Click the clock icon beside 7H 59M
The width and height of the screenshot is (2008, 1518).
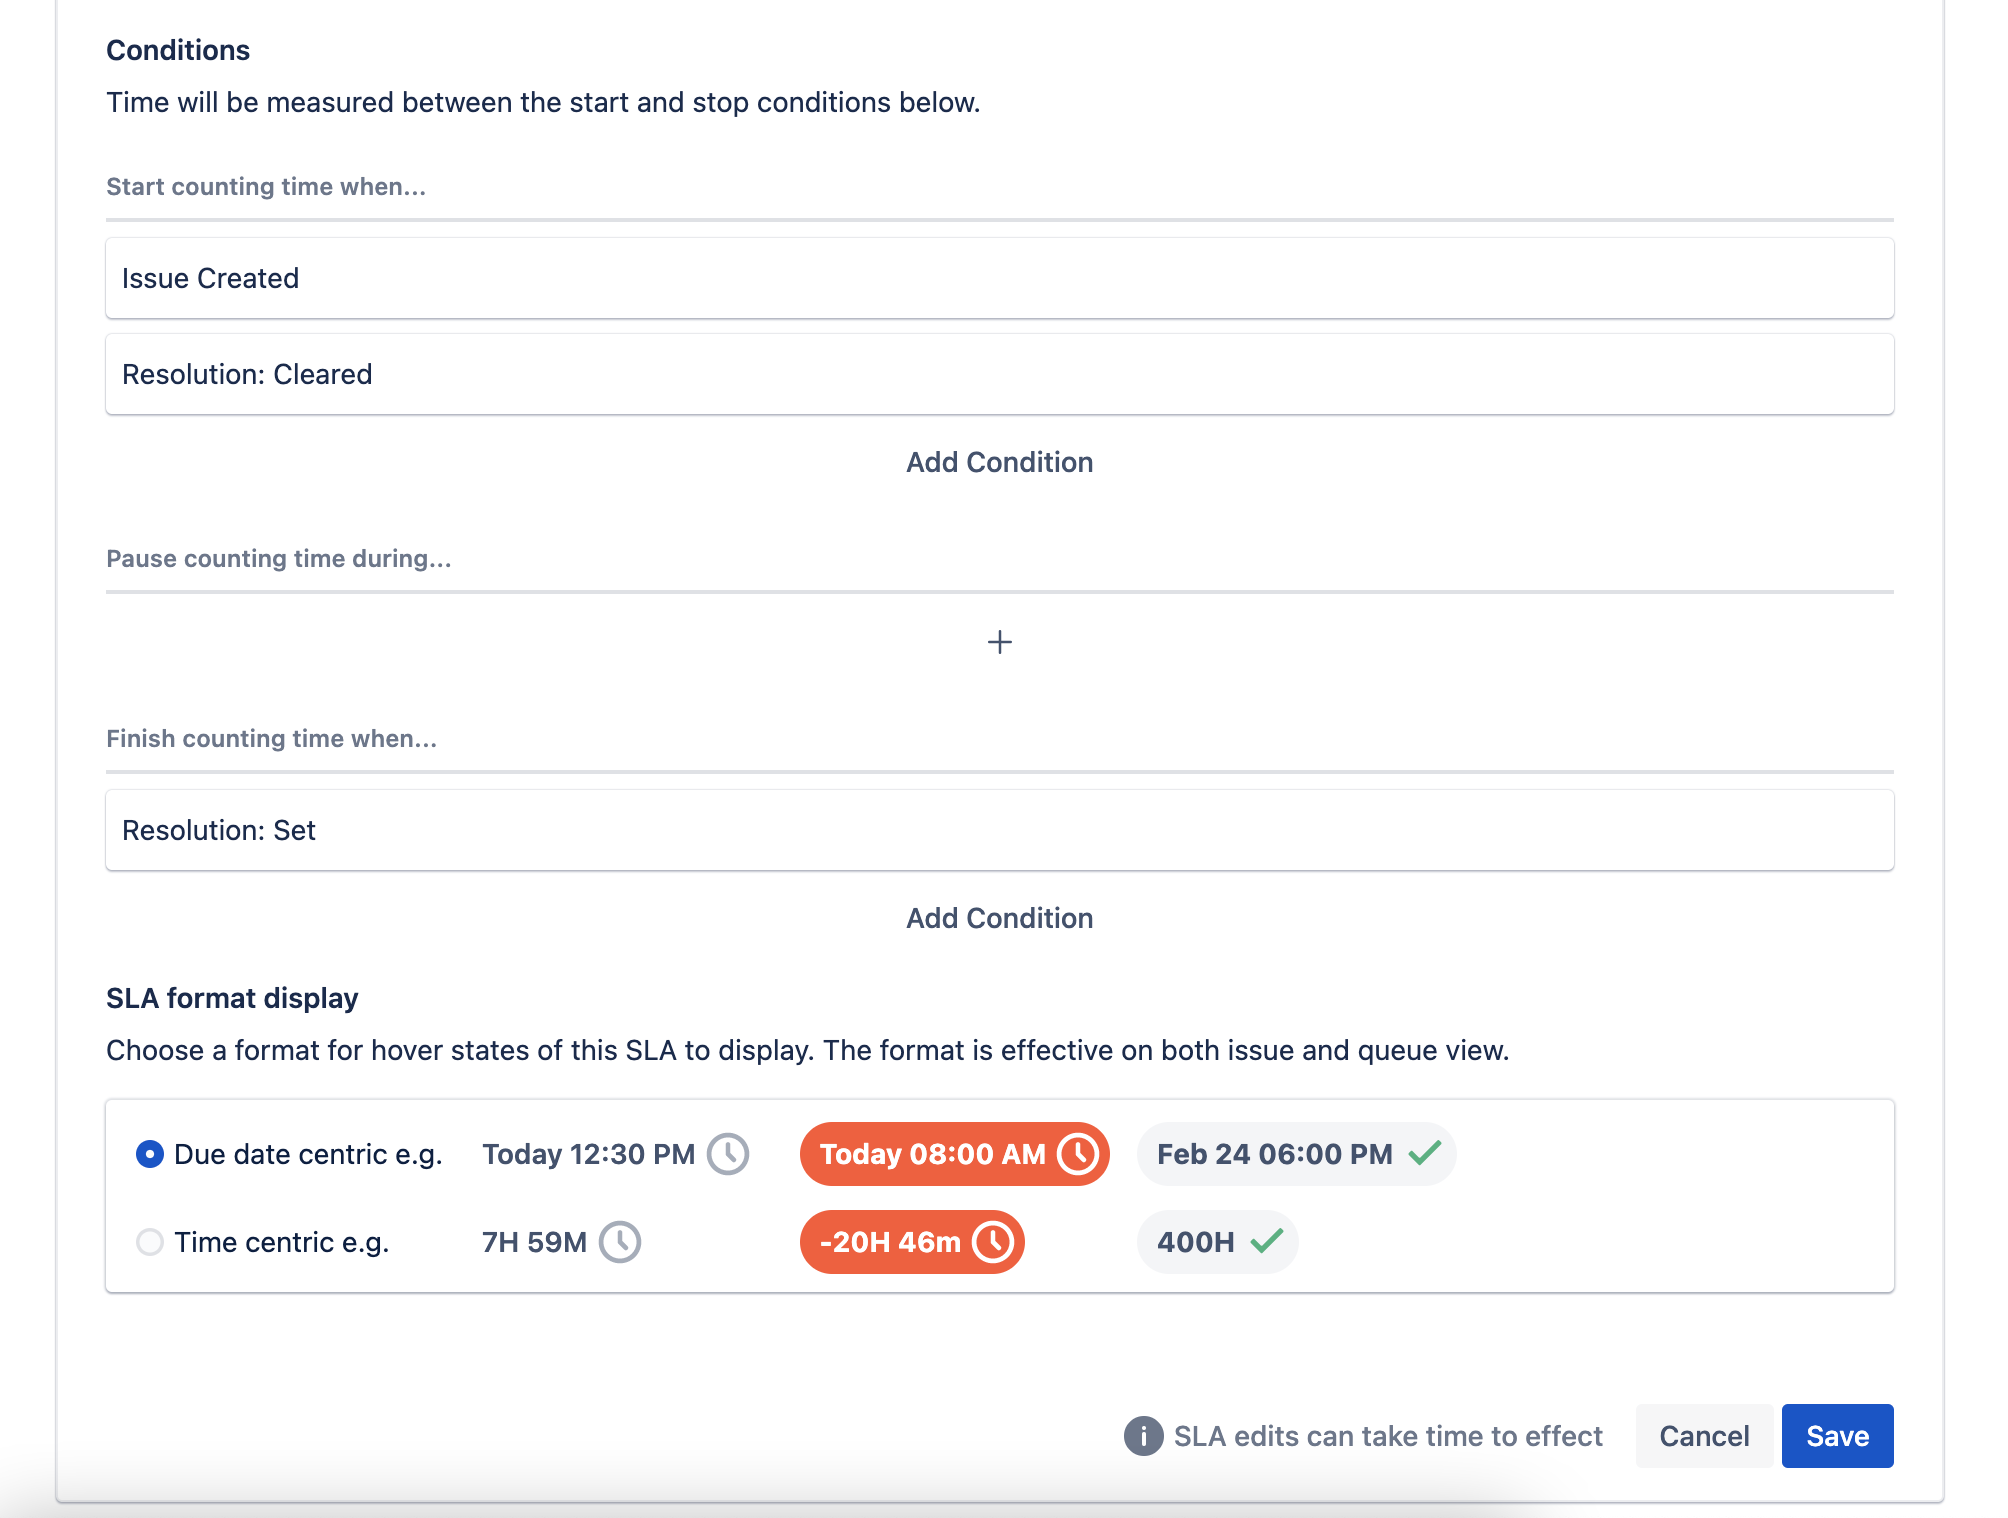(620, 1242)
